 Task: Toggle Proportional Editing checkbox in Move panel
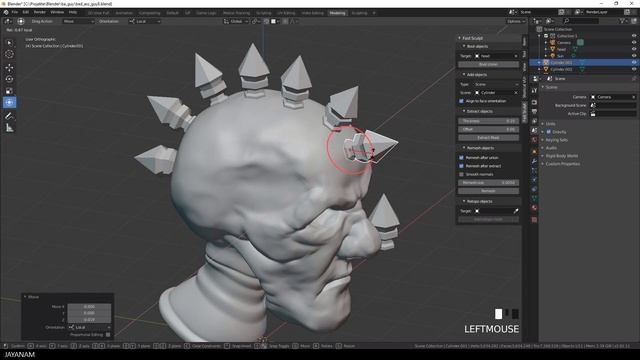(108, 335)
